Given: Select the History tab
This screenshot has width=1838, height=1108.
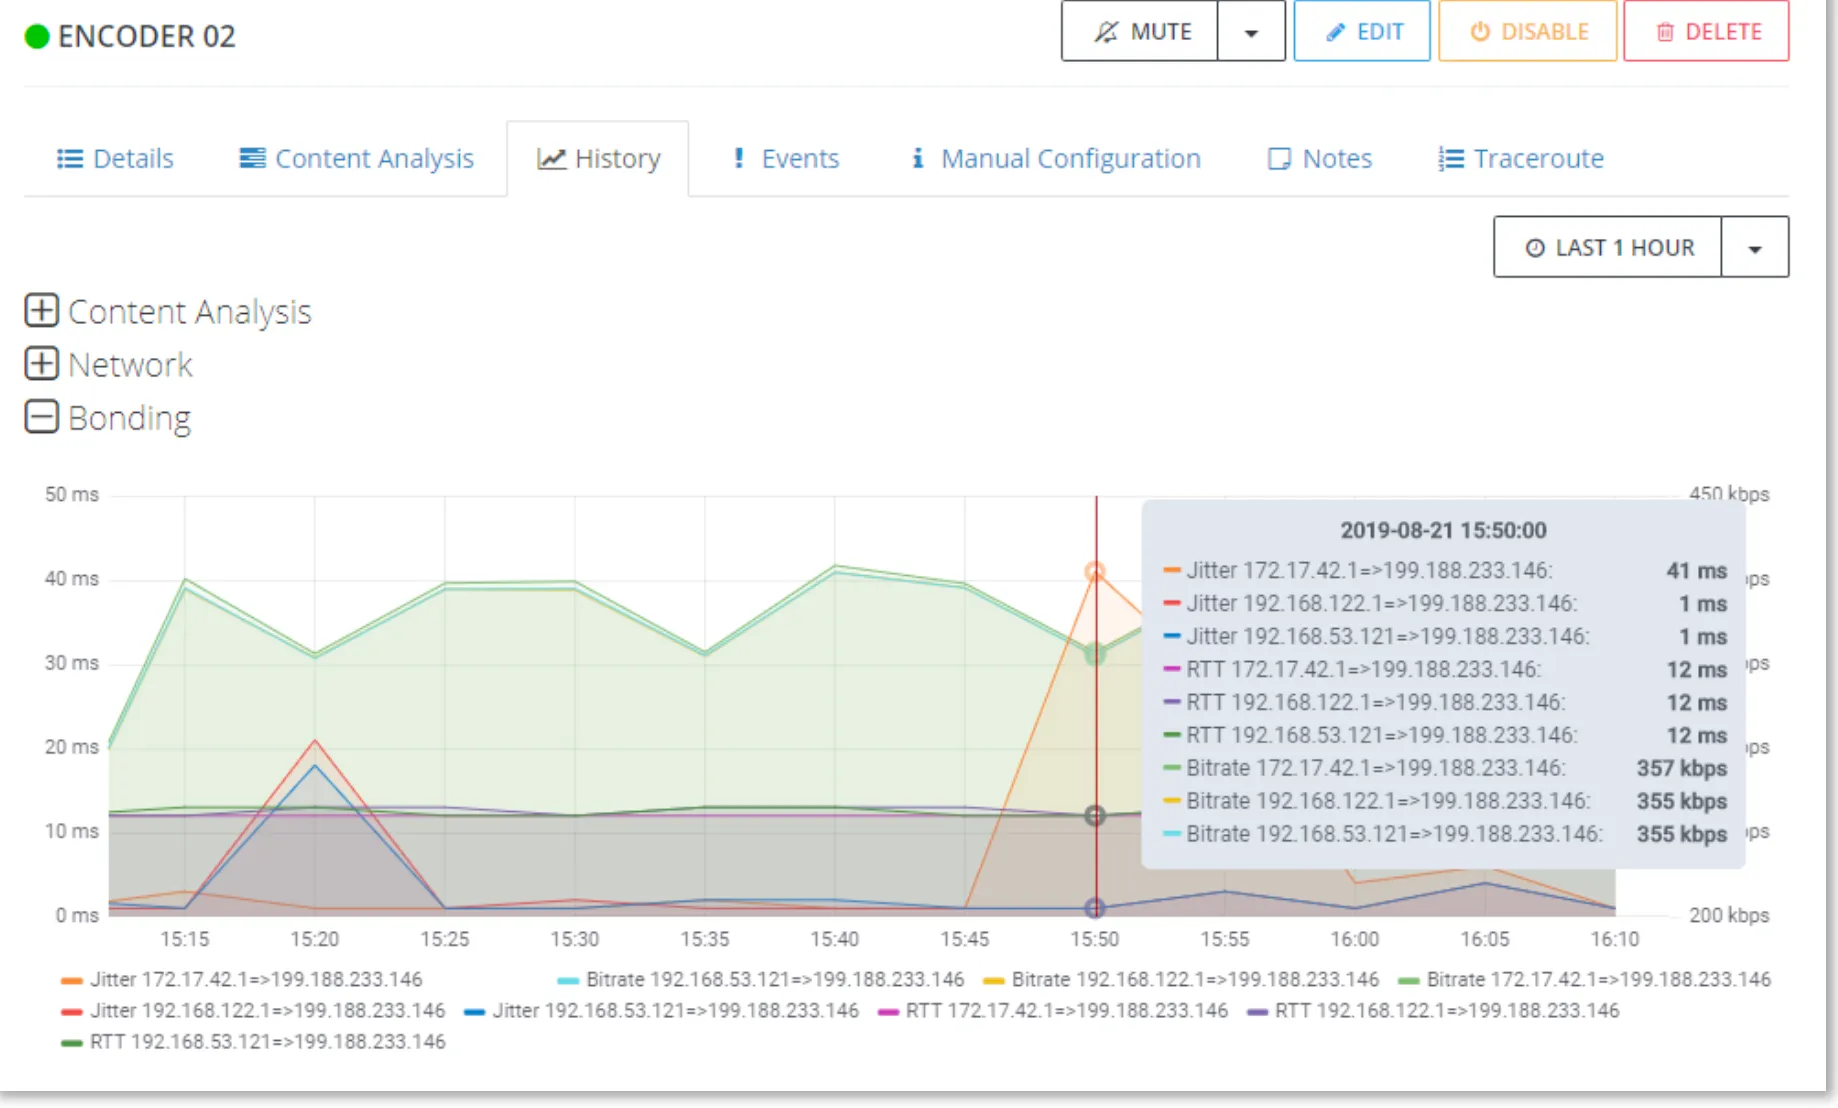Looking at the screenshot, I should (x=598, y=159).
